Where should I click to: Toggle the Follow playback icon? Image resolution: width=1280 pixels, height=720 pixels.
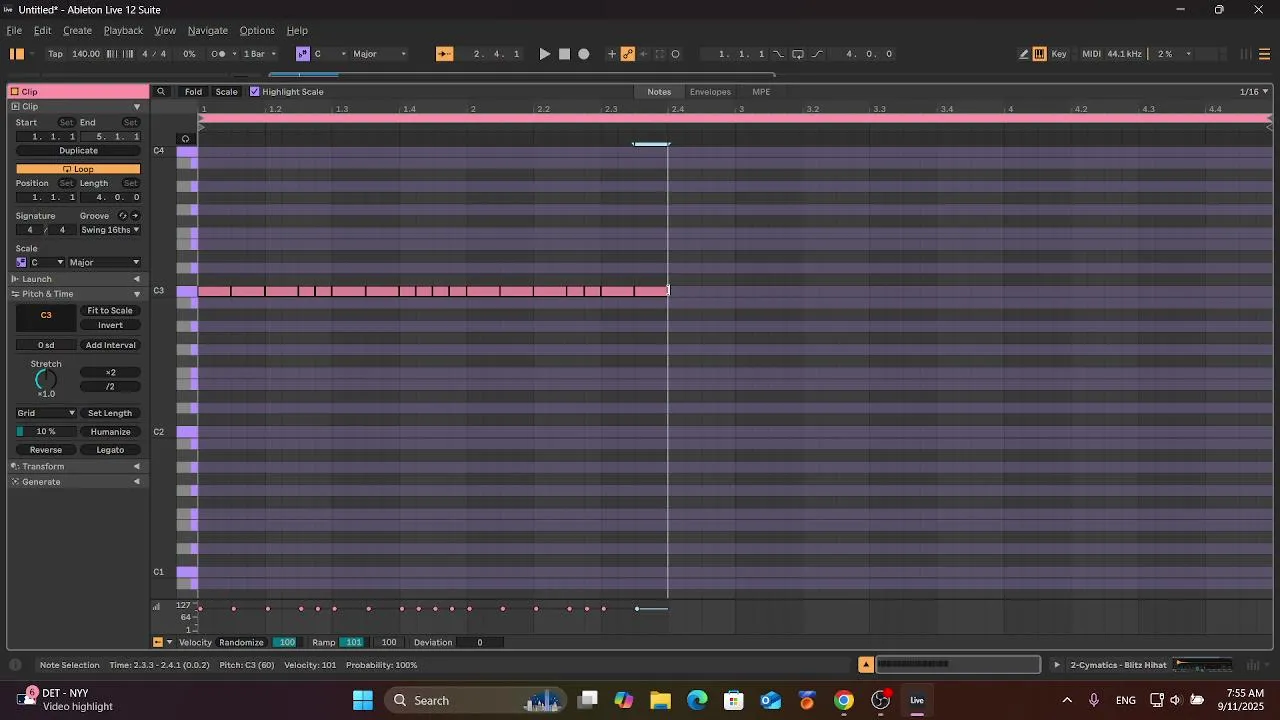coord(445,54)
